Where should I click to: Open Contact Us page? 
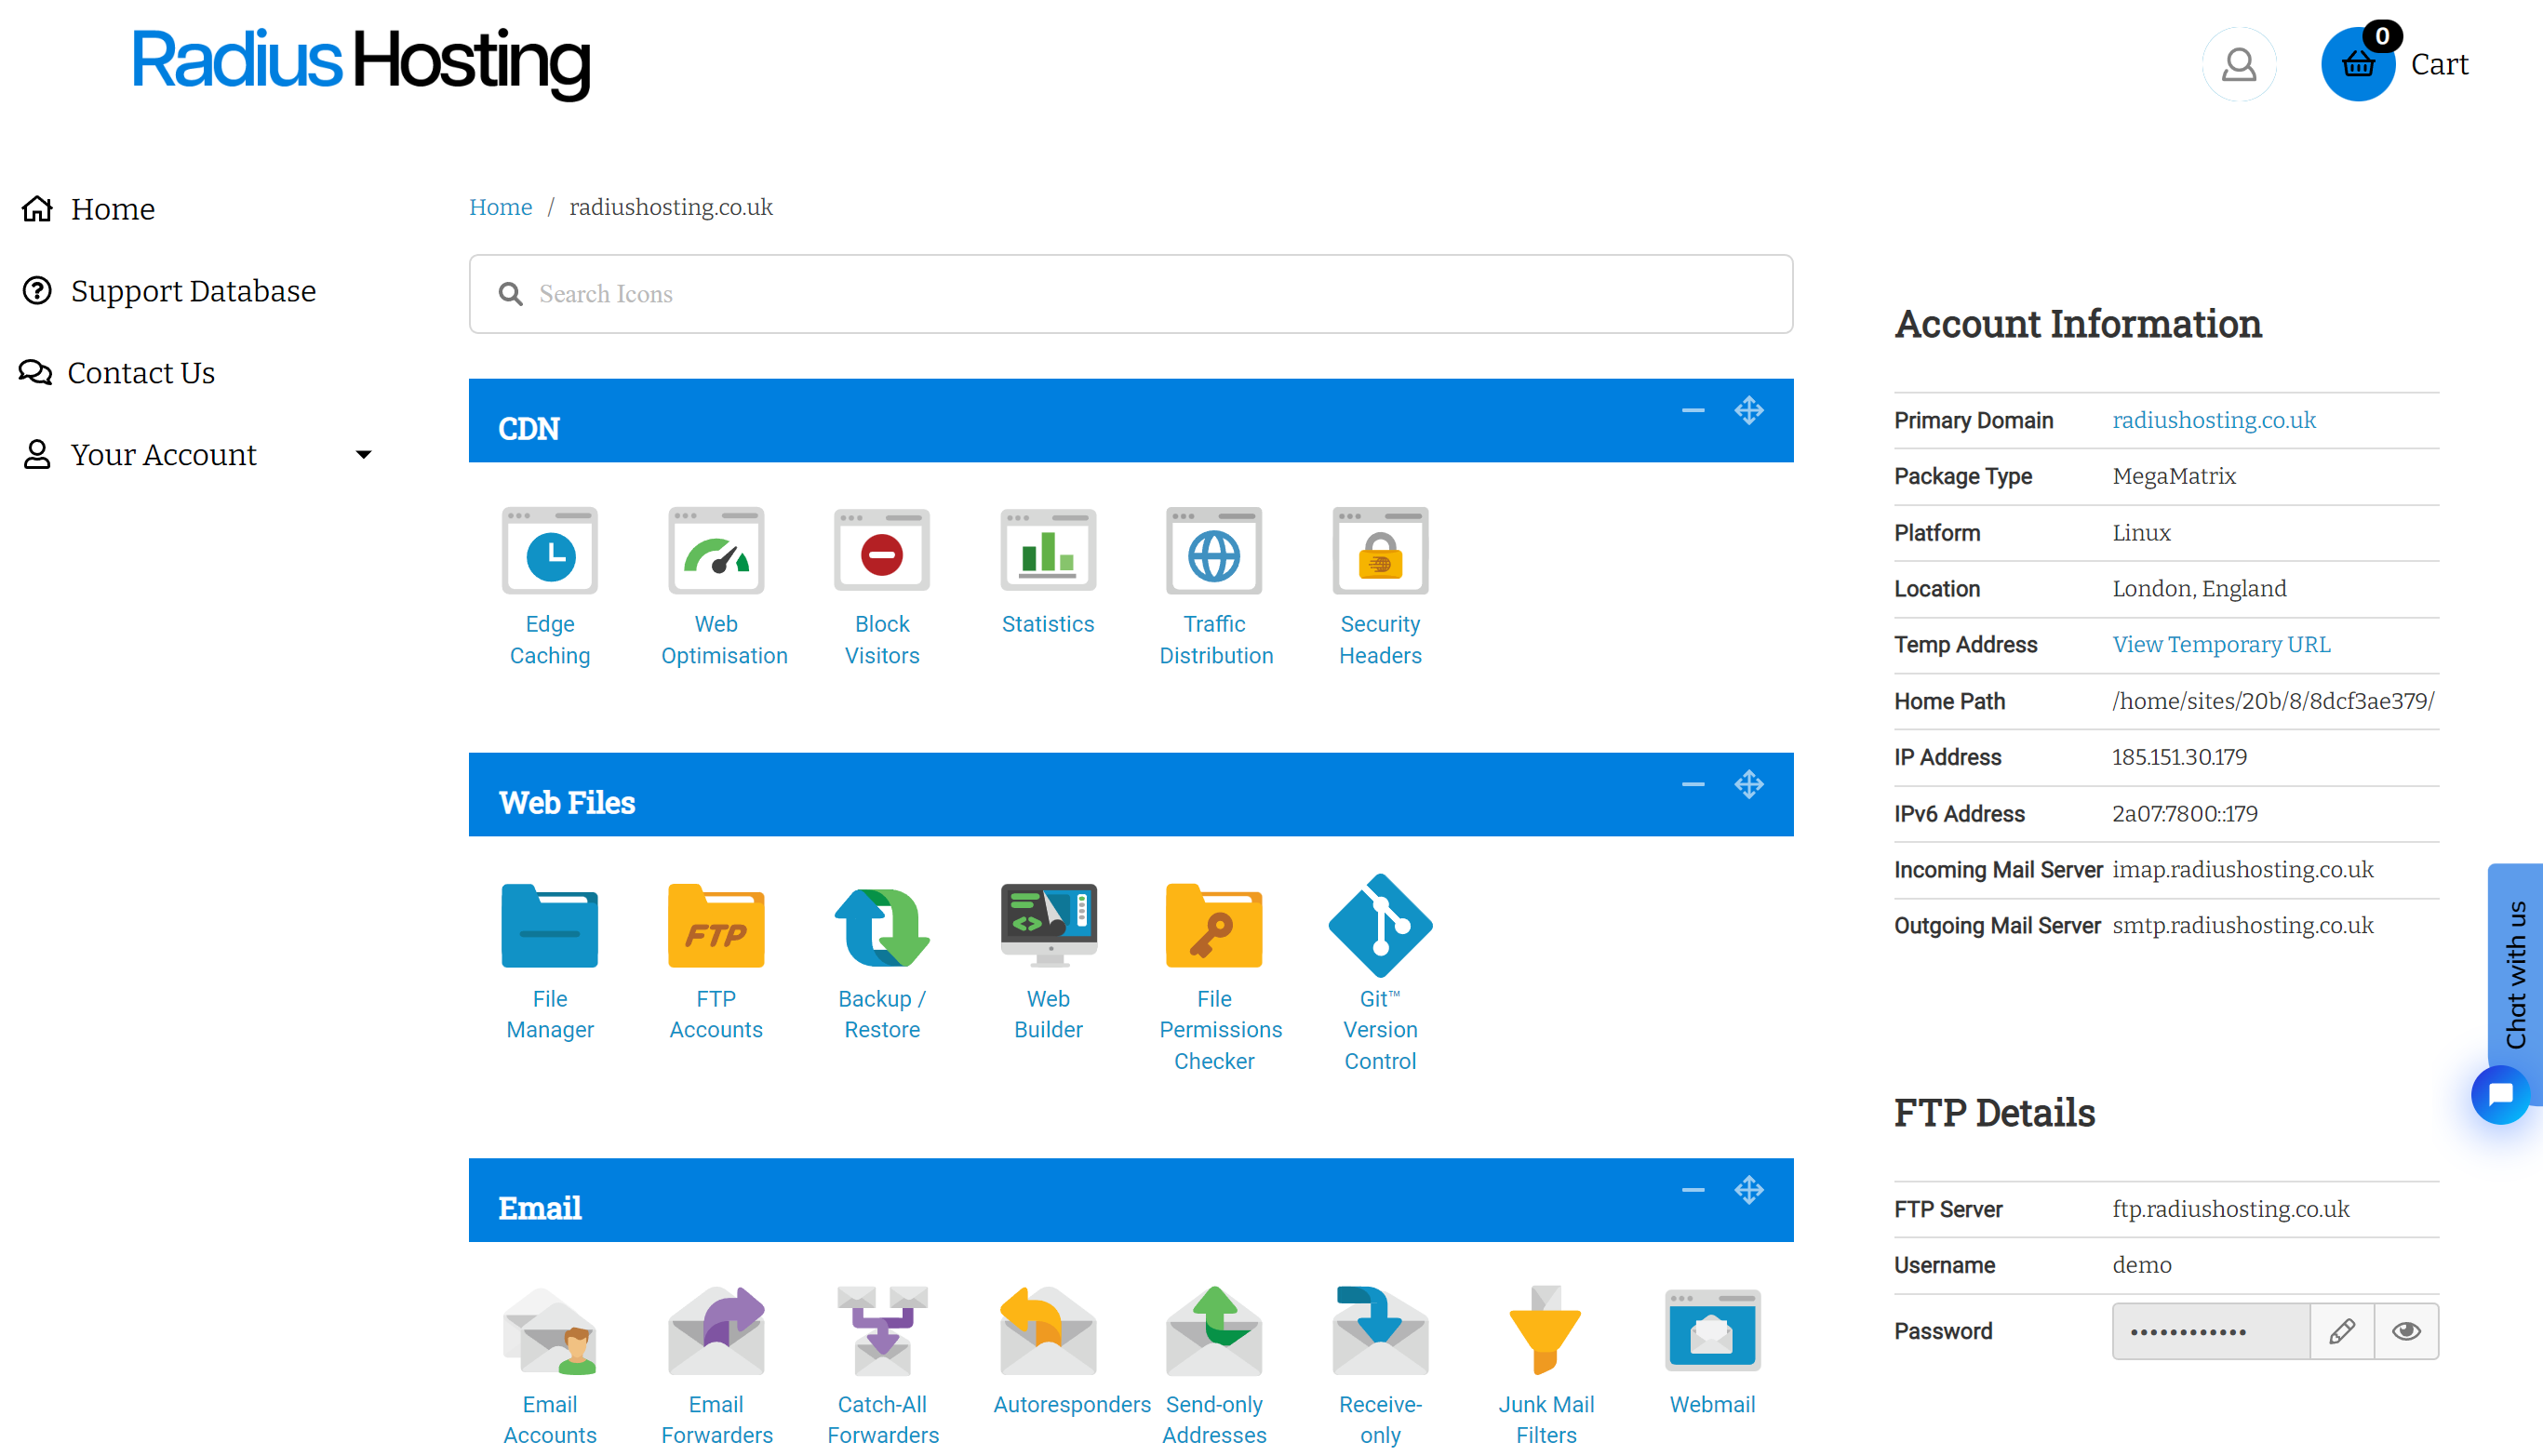click(x=117, y=373)
